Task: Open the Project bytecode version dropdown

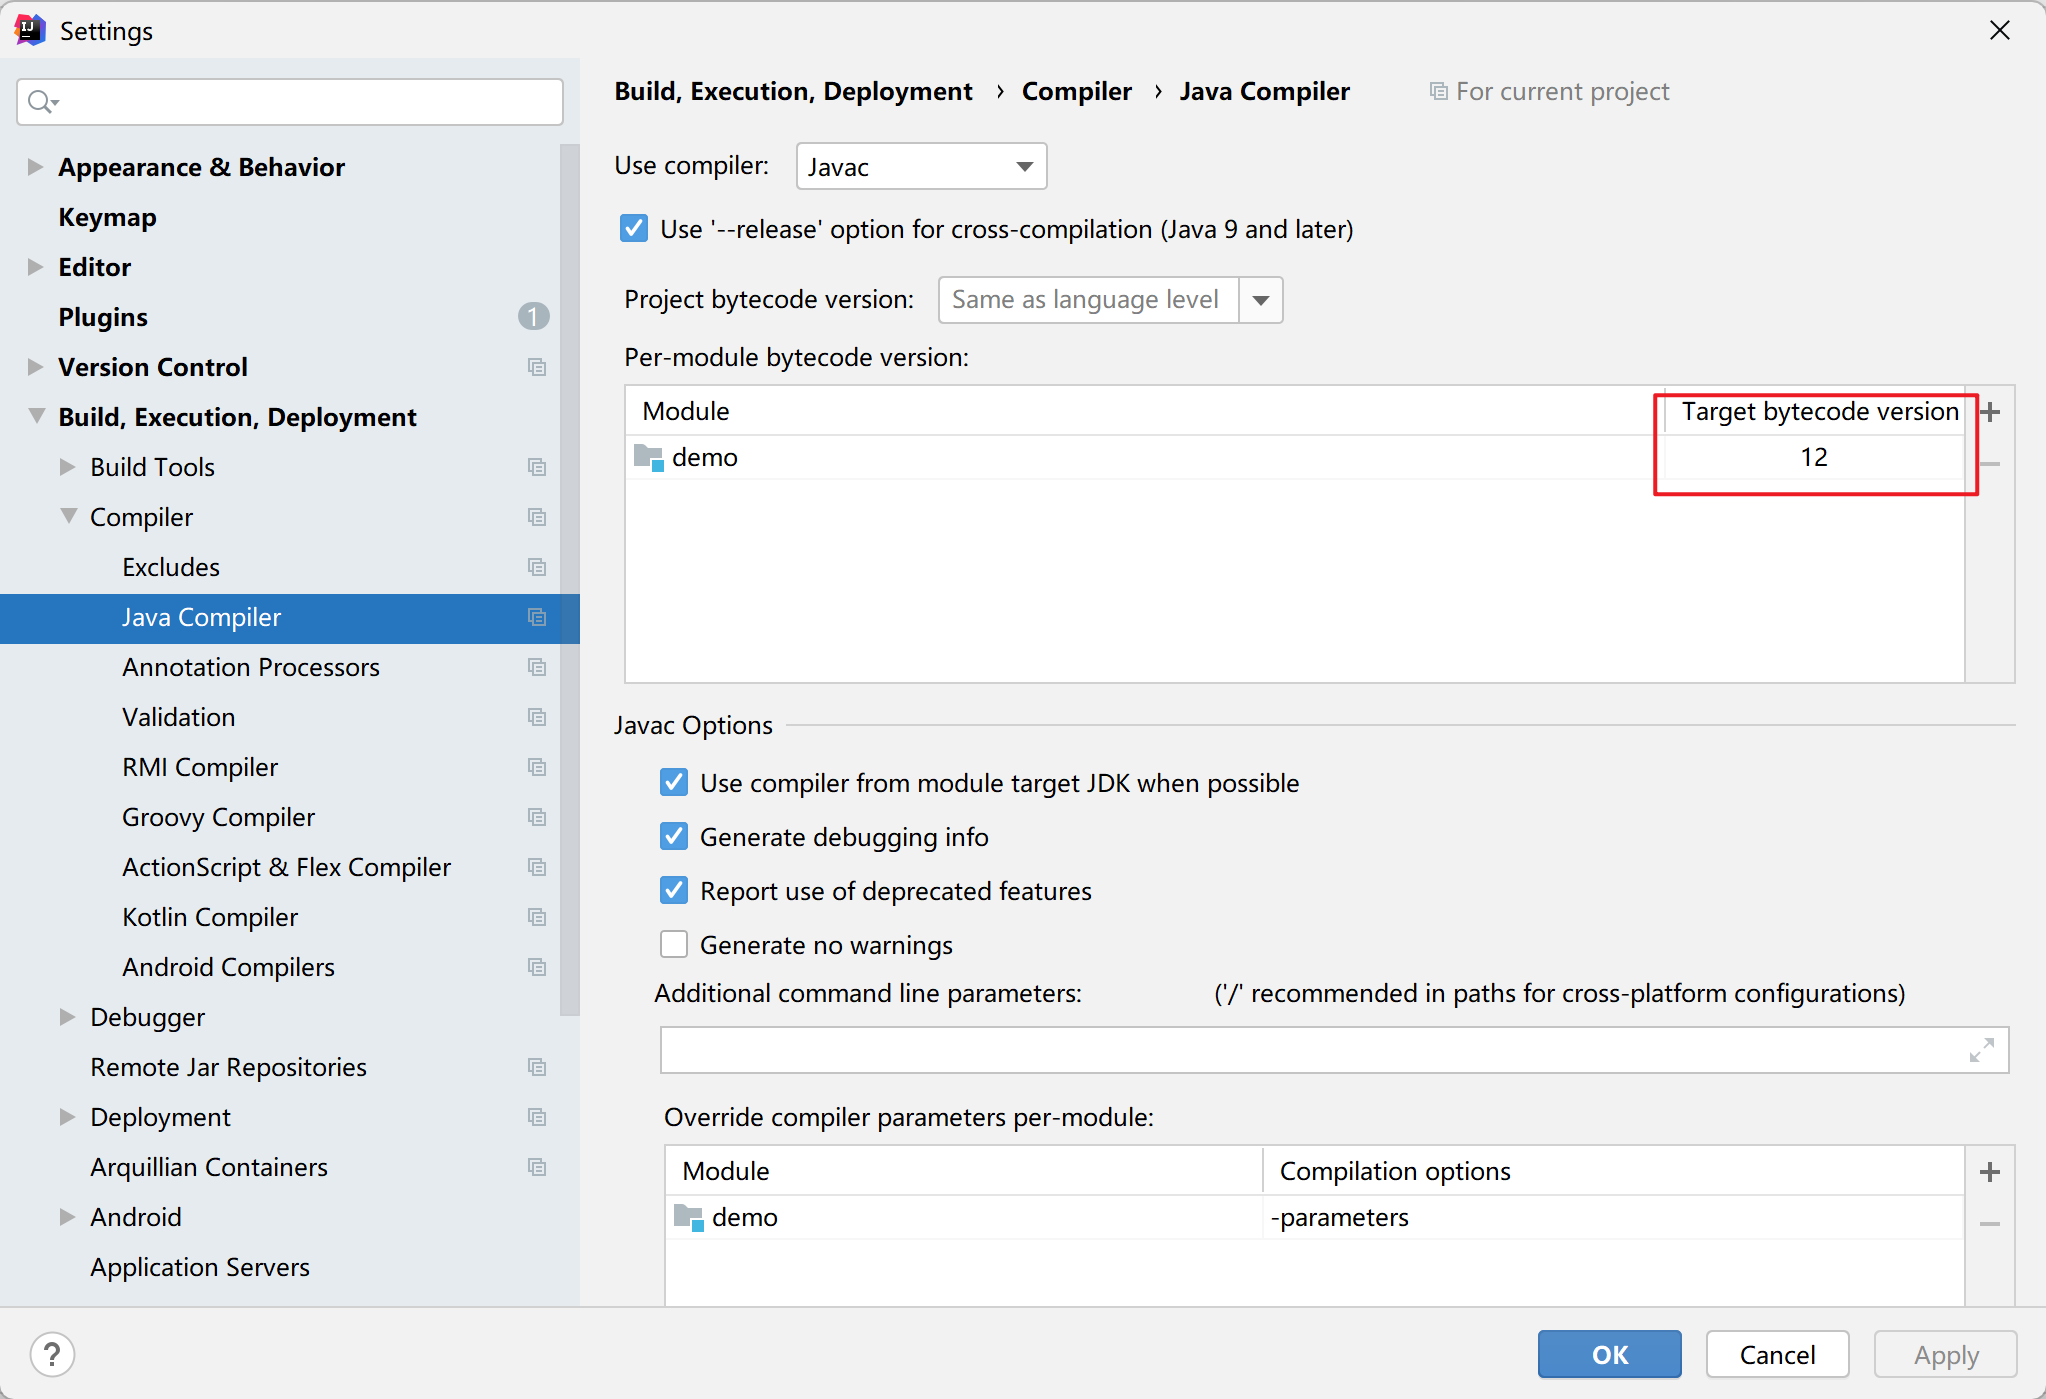Action: [x=1261, y=300]
